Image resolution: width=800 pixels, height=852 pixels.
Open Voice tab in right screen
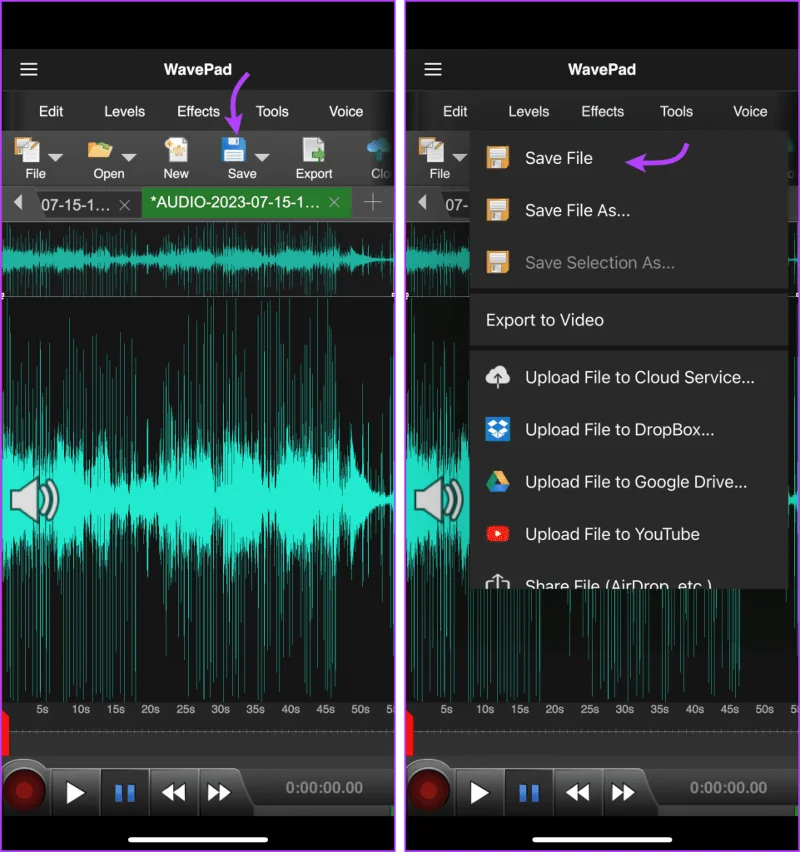pos(750,111)
